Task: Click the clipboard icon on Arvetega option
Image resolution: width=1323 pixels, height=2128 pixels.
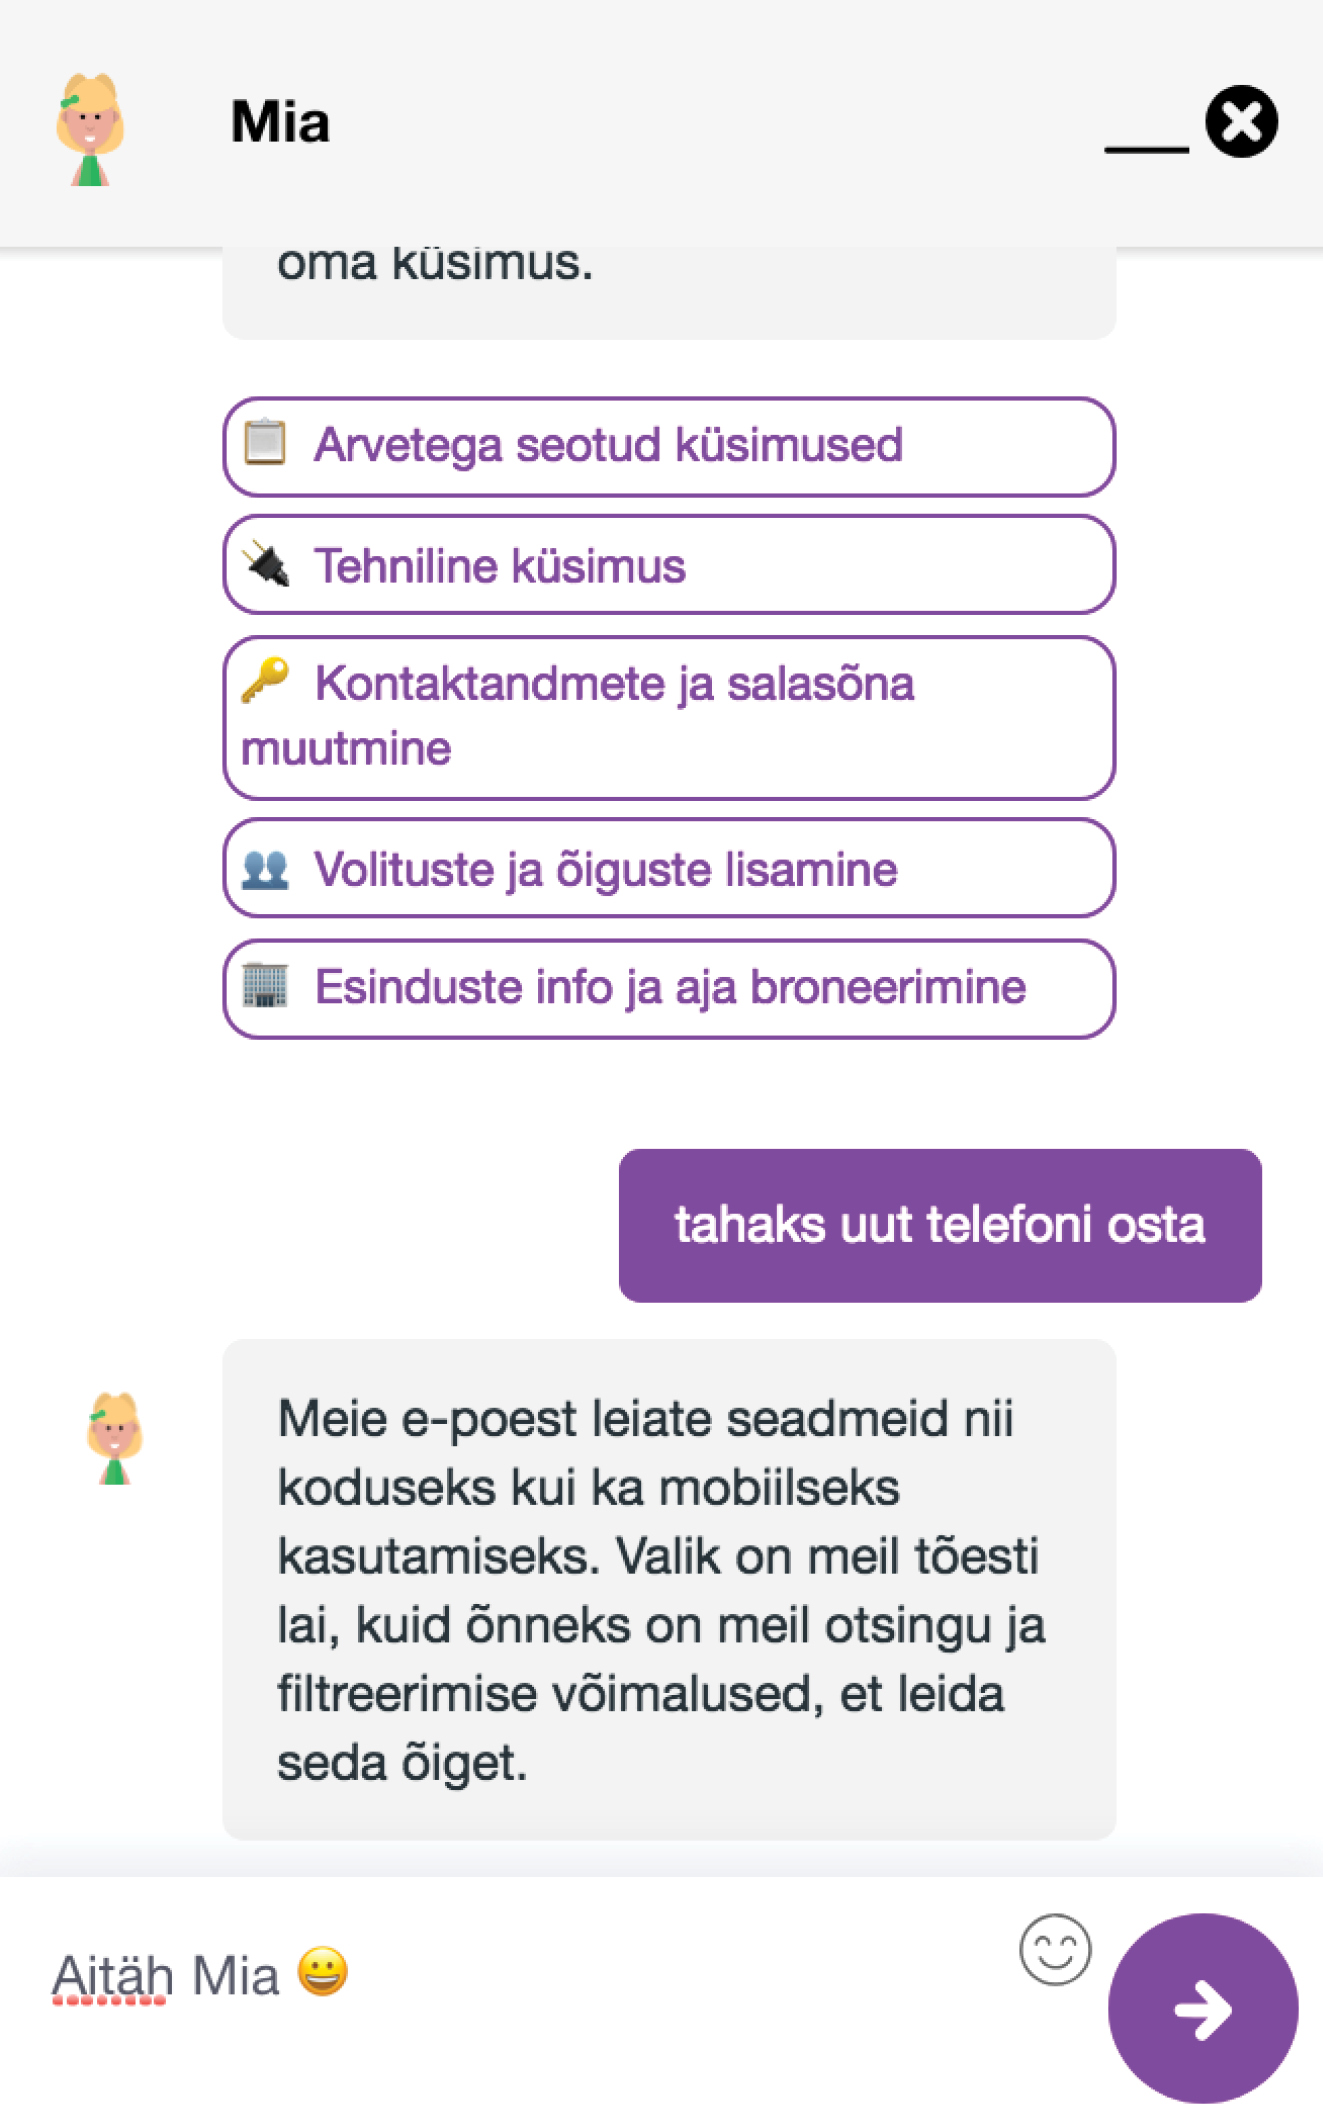Action: [x=265, y=443]
